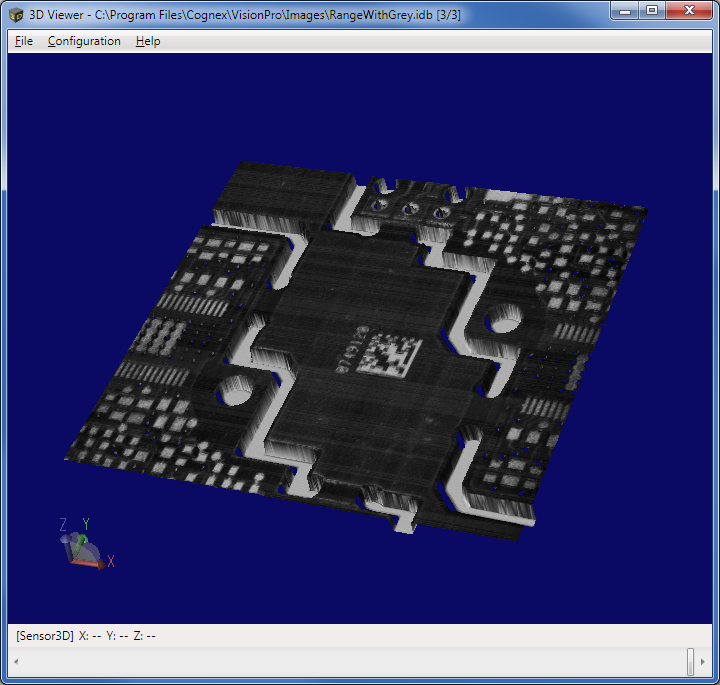Maximize the 3D Viewer window
The height and width of the screenshot is (685, 720).
[652, 11]
